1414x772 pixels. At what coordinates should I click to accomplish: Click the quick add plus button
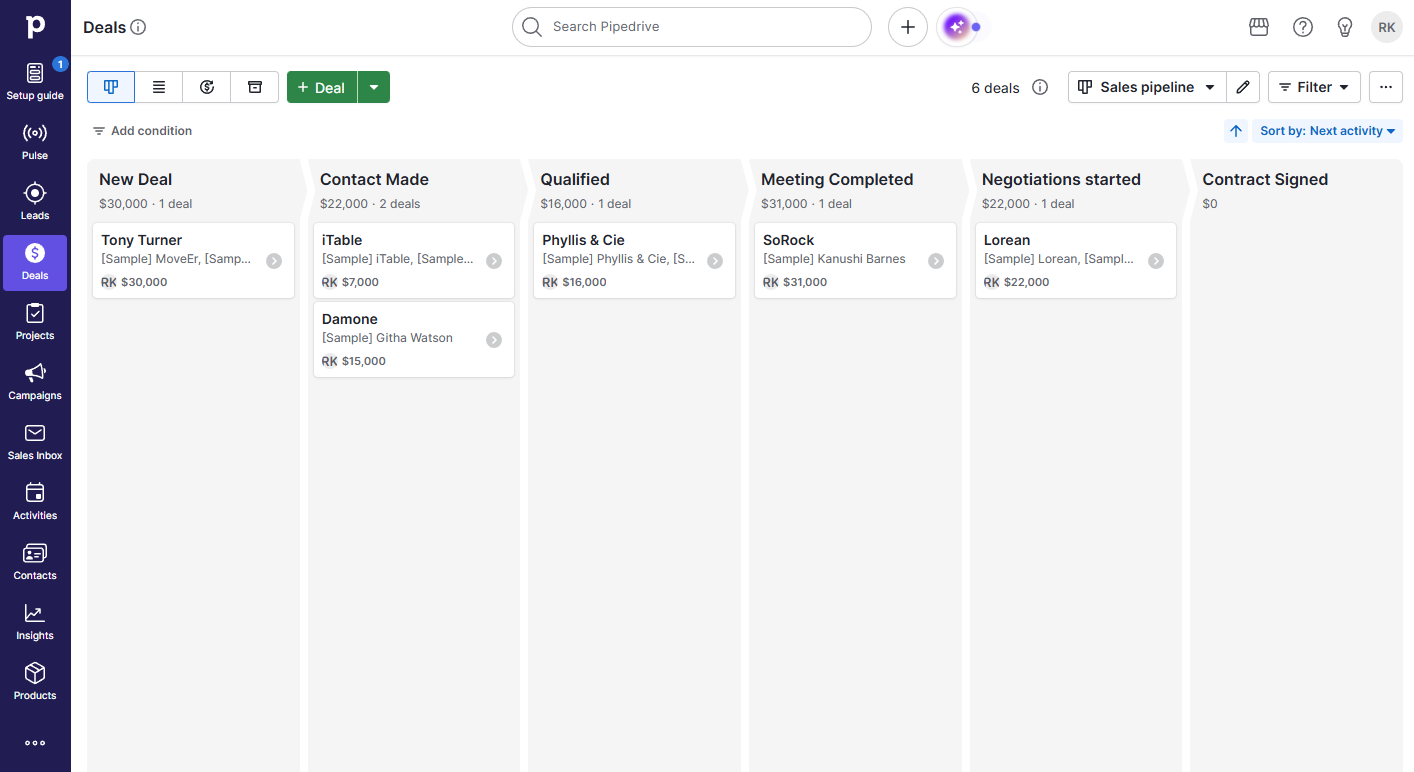click(x=908, y=27)
